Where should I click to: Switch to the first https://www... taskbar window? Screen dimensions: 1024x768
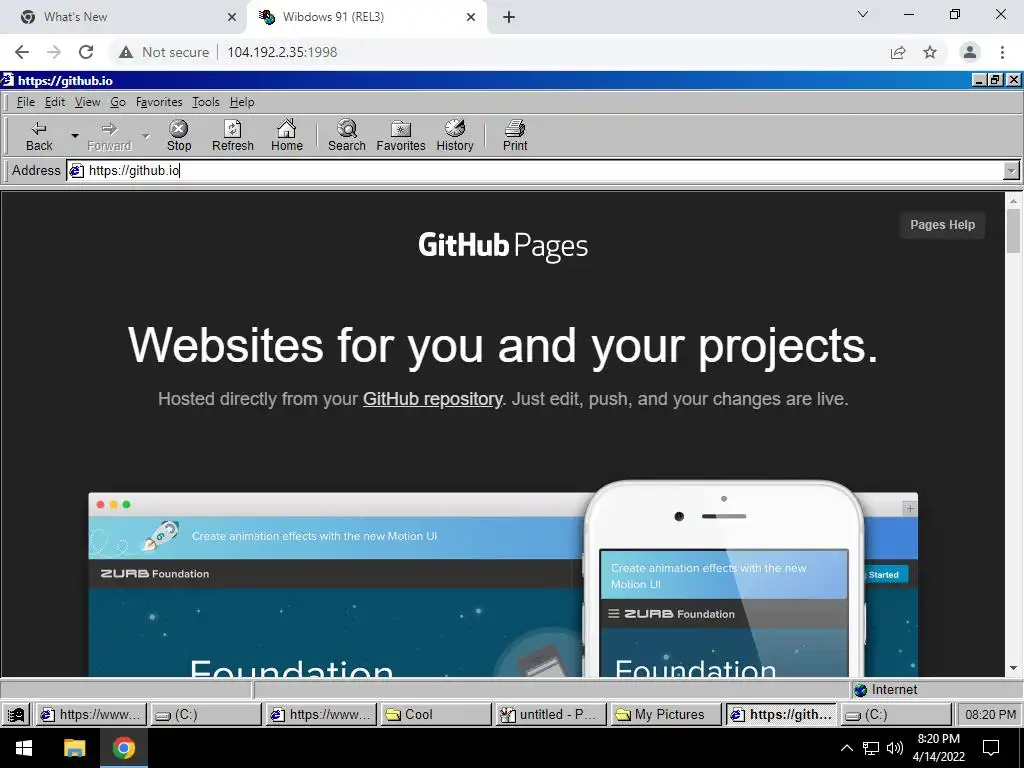coord(91,714)
